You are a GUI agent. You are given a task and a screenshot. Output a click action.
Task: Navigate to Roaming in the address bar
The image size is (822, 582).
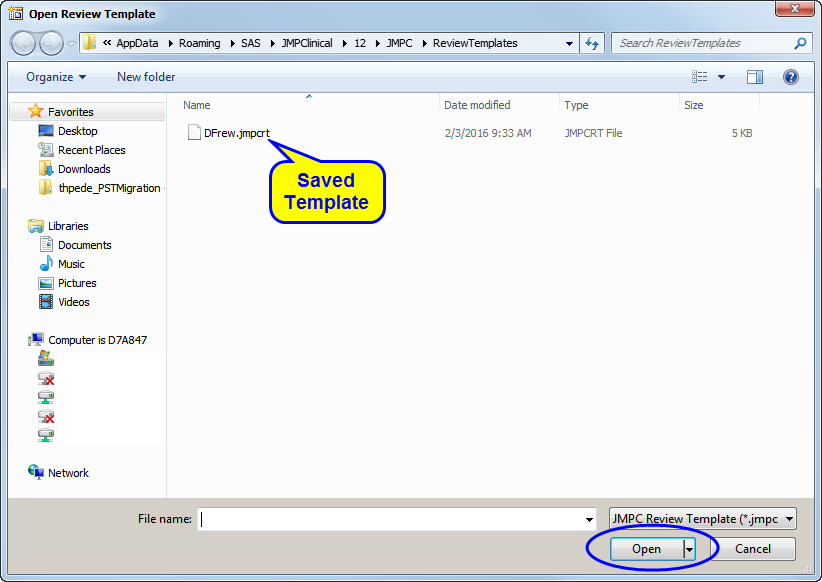[199, 43]
